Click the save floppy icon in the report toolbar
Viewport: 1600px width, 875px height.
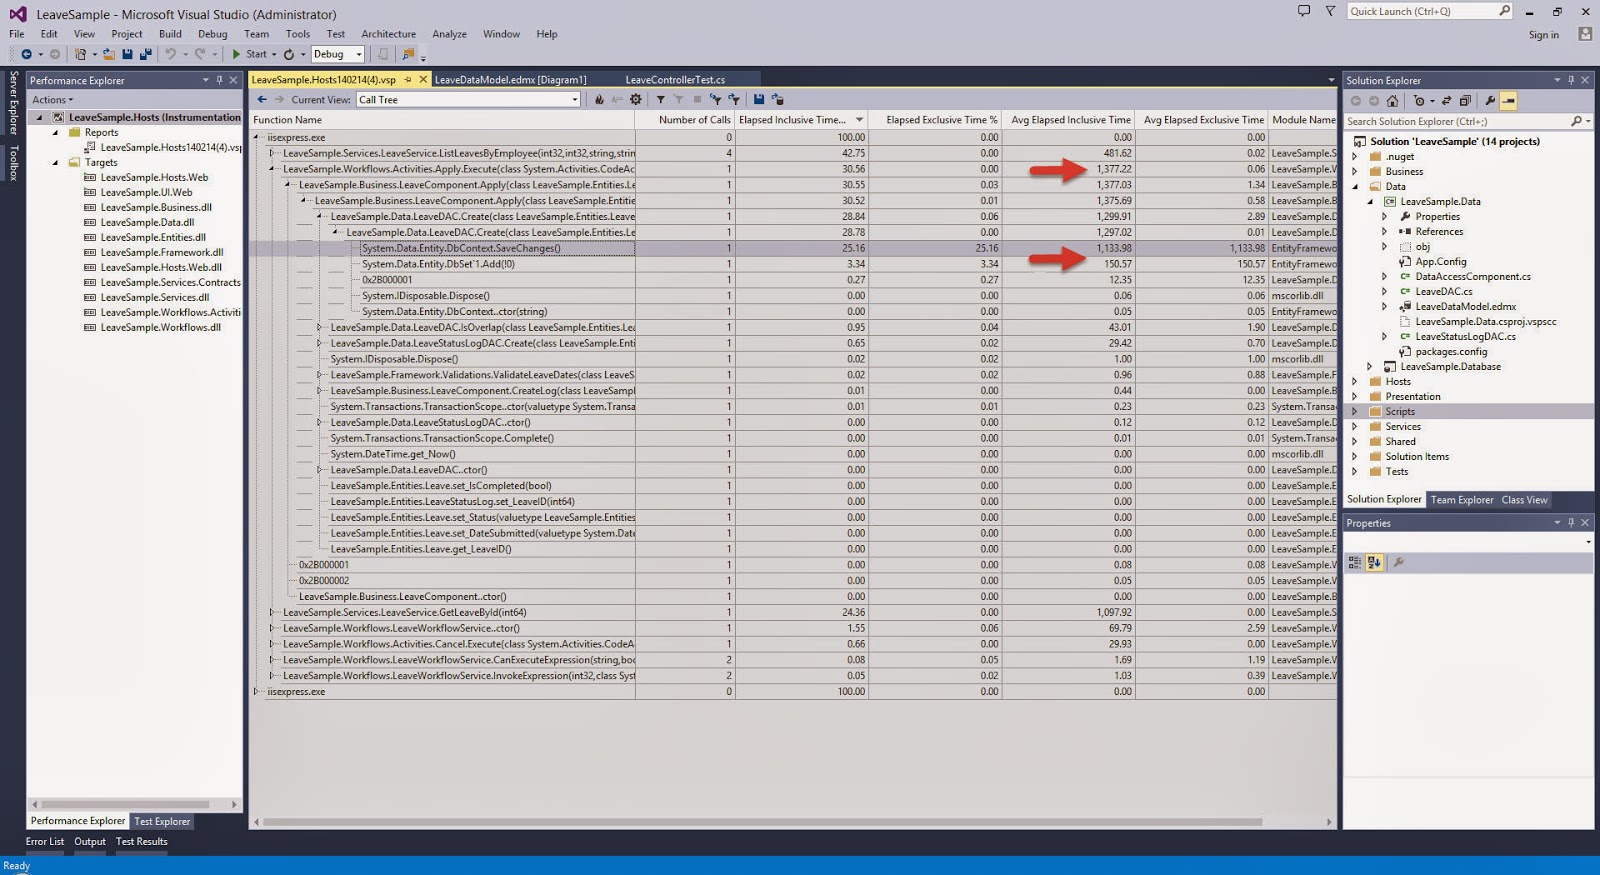[759, 99]
